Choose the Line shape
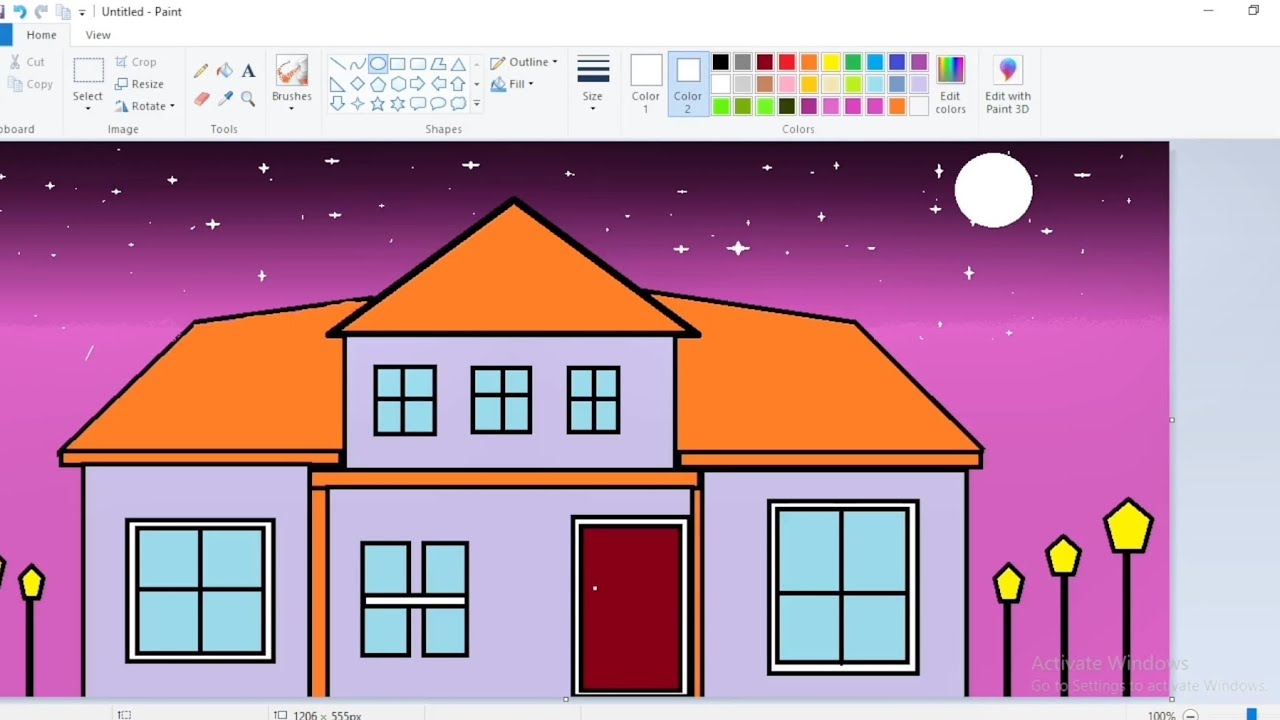Image resolution: width=1280 pixels, height=720 pixels. pos(337,64)
